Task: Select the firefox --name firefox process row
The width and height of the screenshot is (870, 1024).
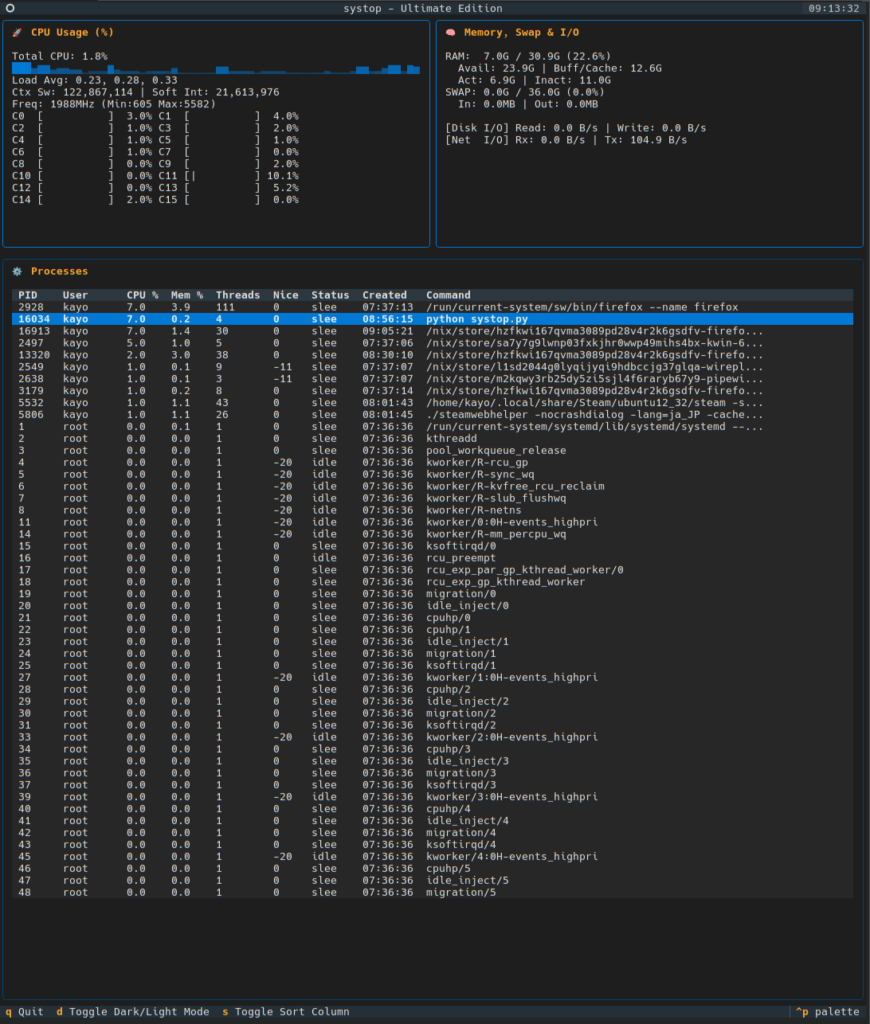Action: click(x=432, y=307)
